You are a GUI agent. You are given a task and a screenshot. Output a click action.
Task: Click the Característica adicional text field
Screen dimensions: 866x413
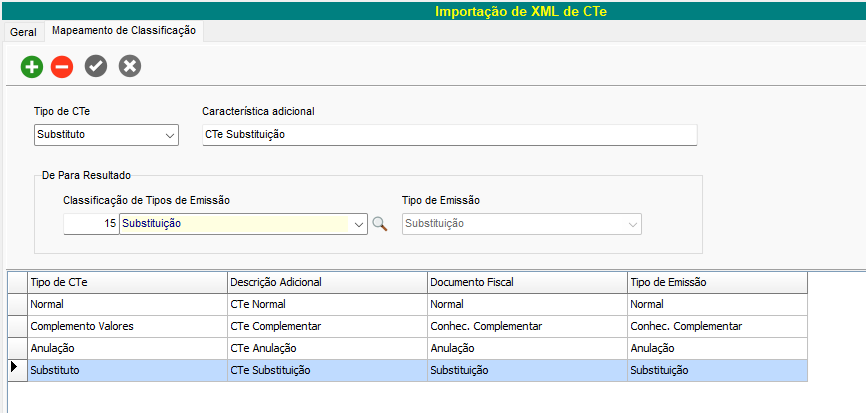tap(449, 135)
